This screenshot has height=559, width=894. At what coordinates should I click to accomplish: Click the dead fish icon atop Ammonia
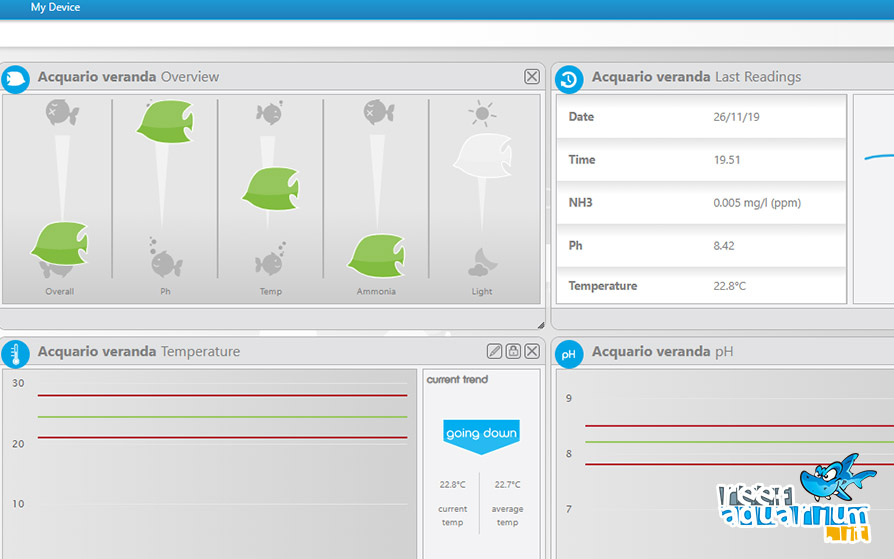(379, 112)
